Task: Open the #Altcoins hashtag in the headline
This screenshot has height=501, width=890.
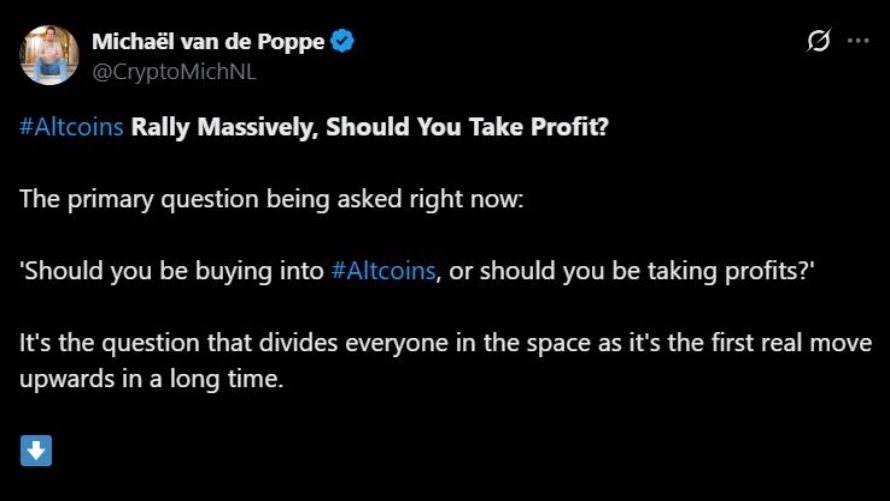Action: coord(72,127)
